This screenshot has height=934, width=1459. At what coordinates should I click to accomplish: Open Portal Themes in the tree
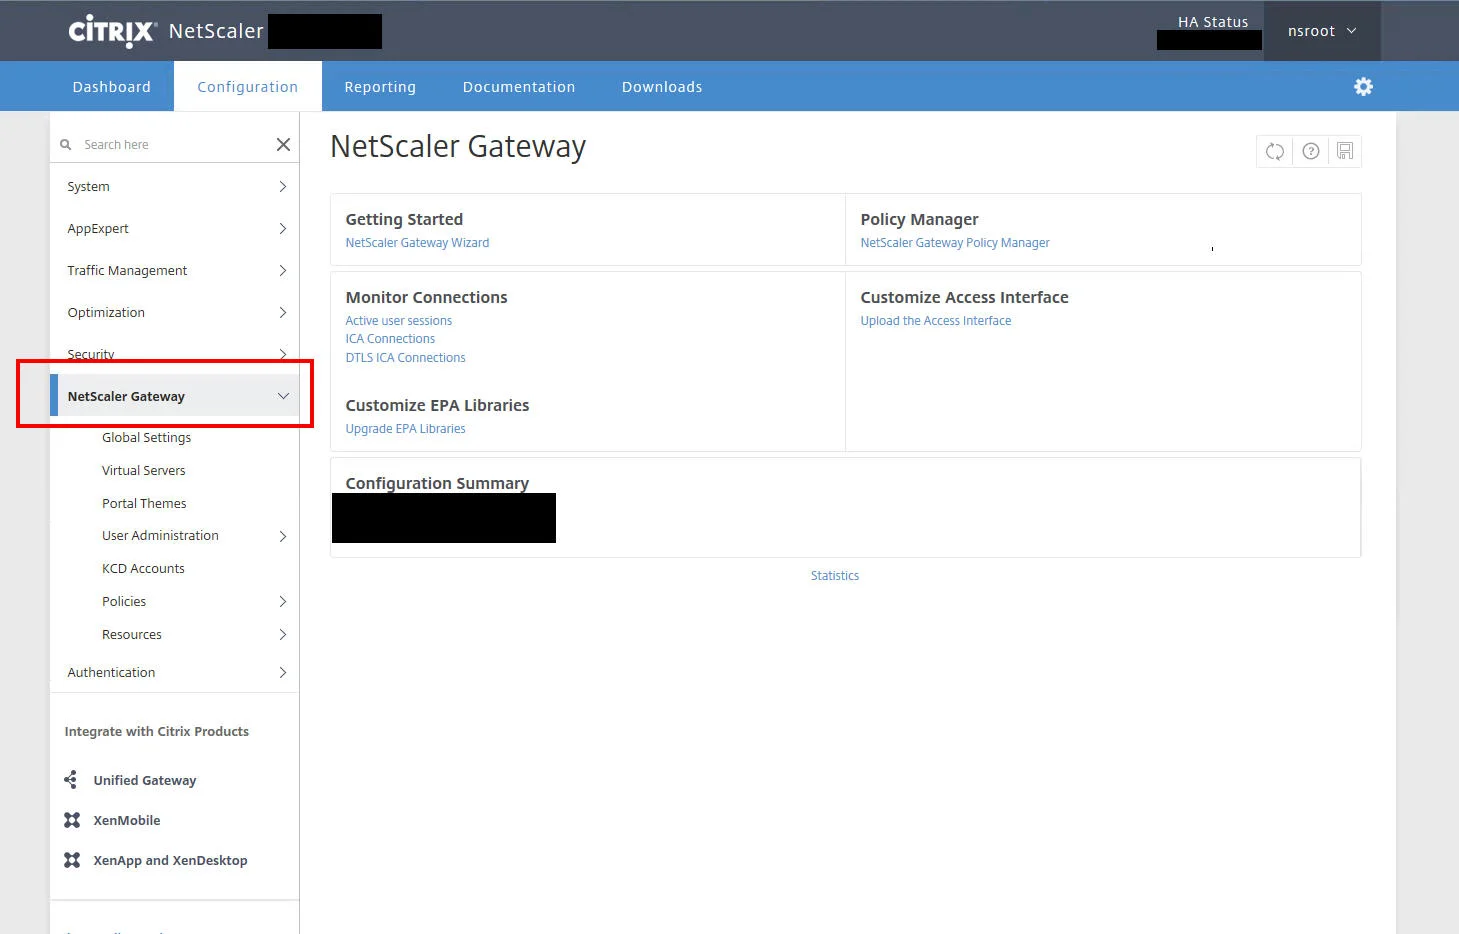pos(144,504)
